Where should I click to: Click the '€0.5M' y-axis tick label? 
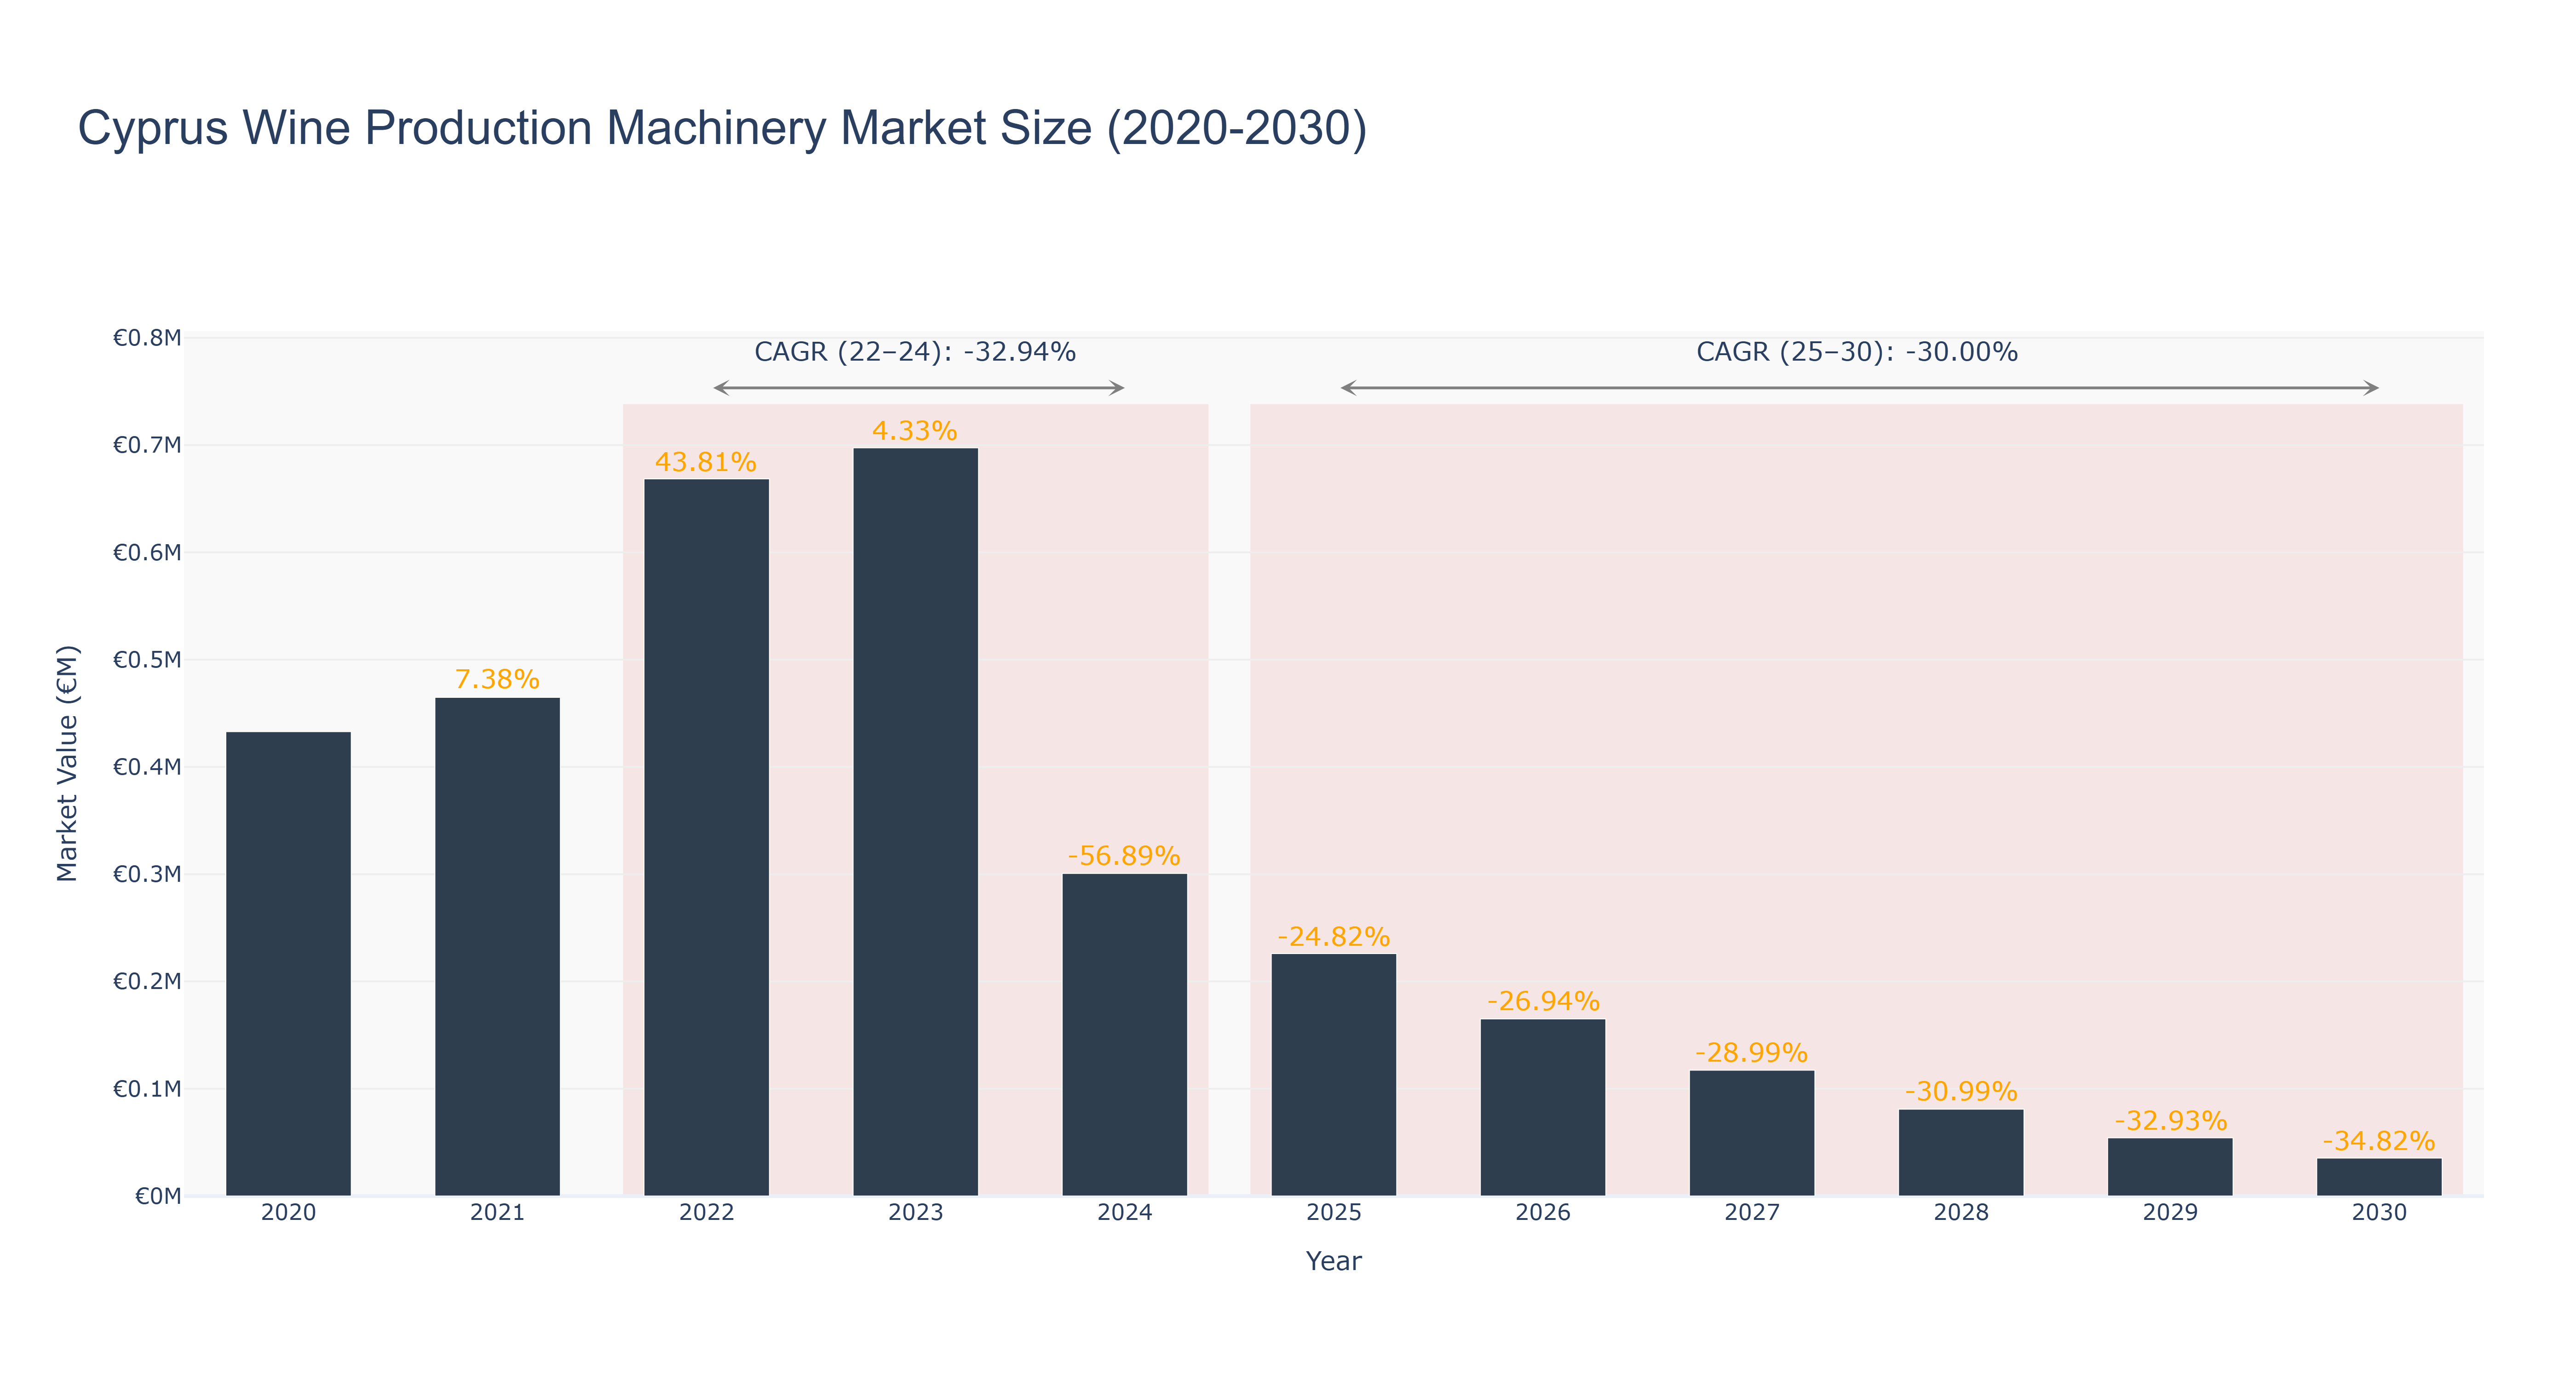tap(147, 660)
